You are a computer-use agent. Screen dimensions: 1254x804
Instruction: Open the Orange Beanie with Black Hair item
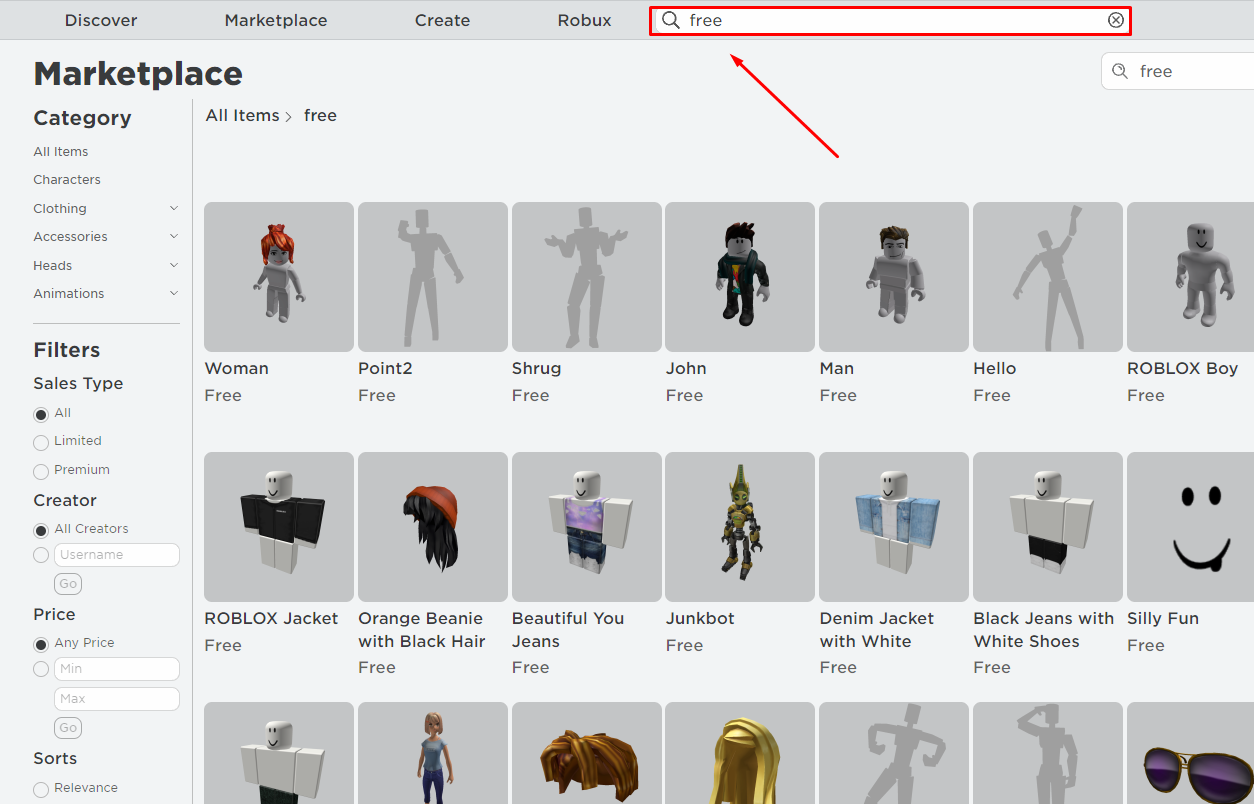(433, 526)
